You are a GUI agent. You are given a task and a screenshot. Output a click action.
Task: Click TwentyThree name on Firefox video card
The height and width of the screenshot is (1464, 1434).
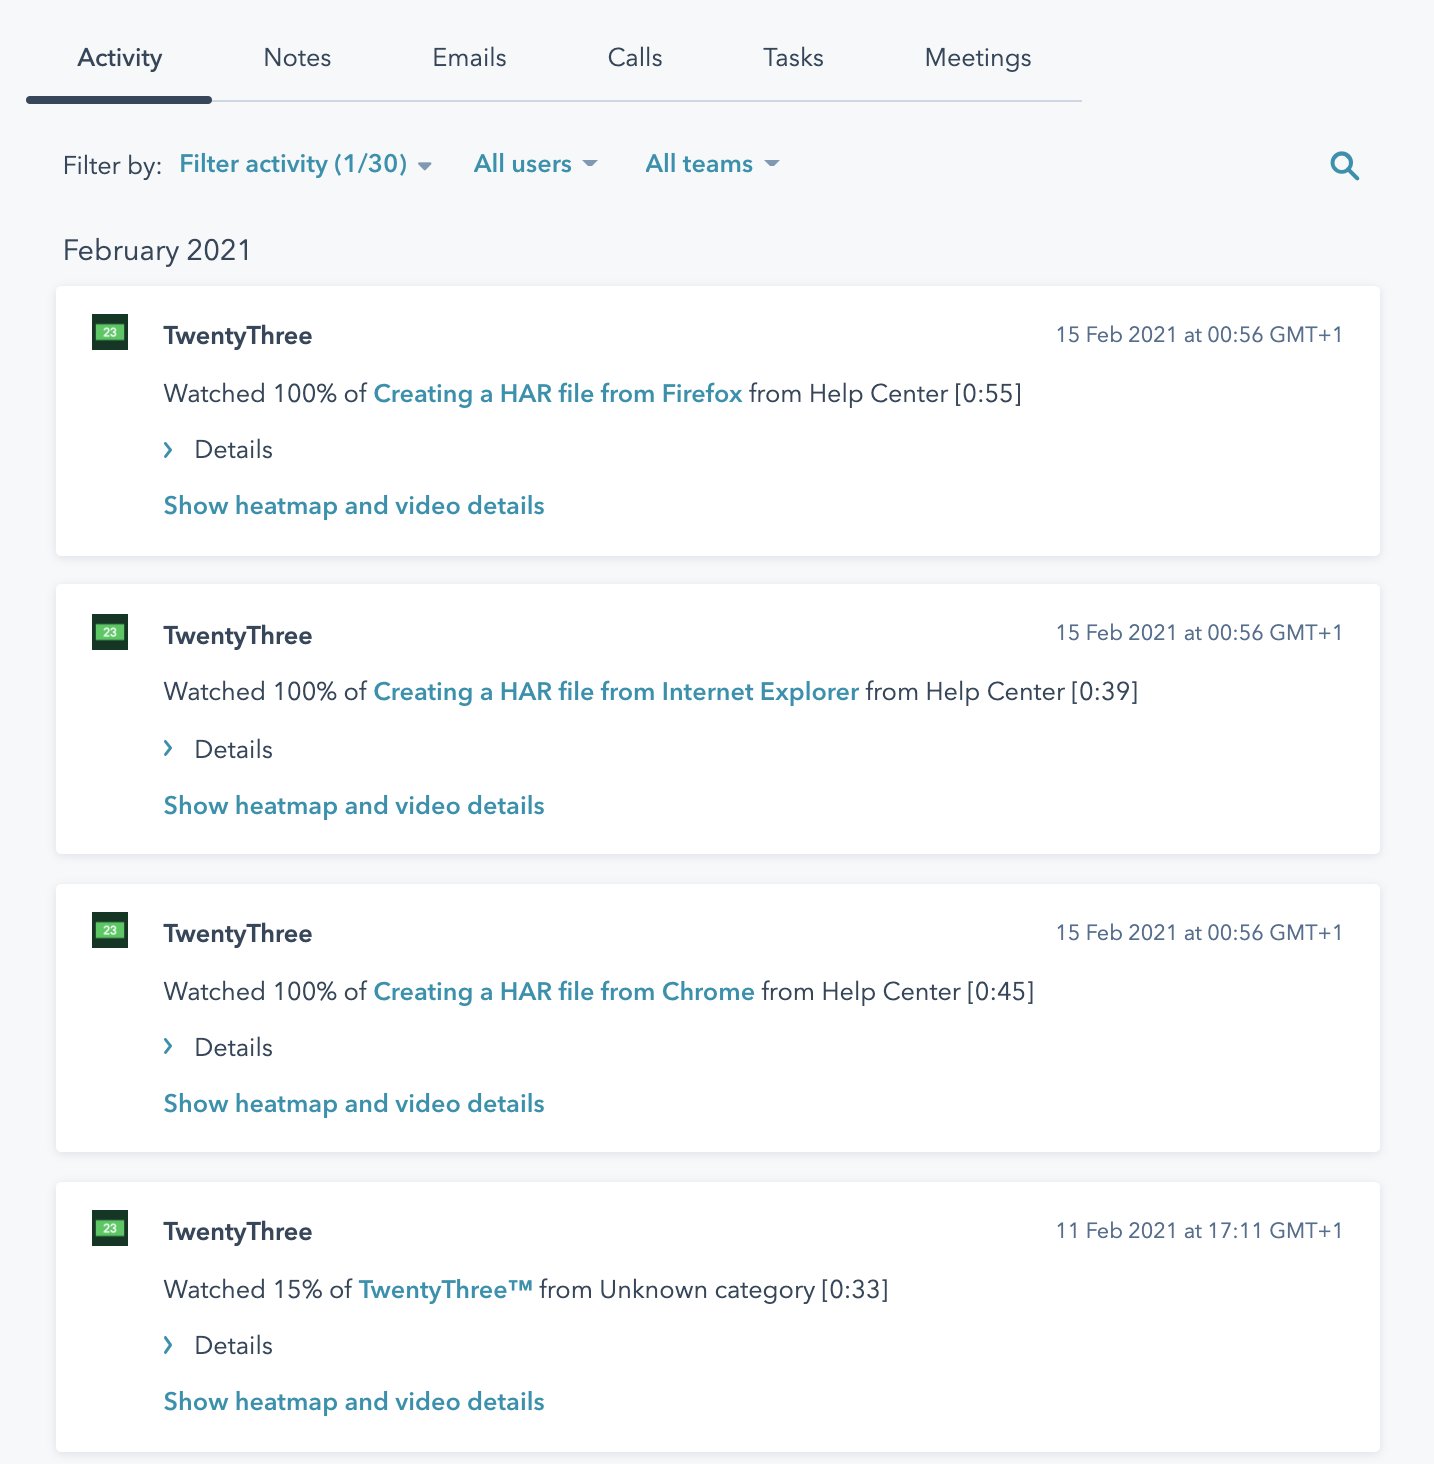[x=238, y=336]
